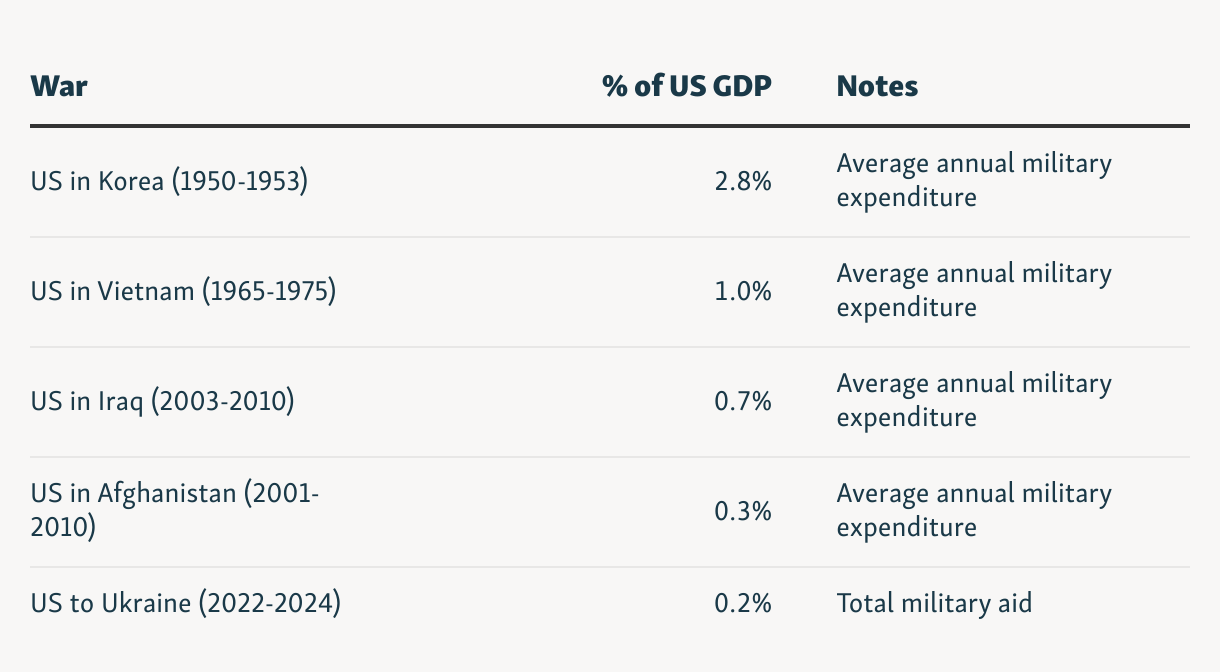
Task: Click the 0.2% GDP value
Action: [742, 604]
